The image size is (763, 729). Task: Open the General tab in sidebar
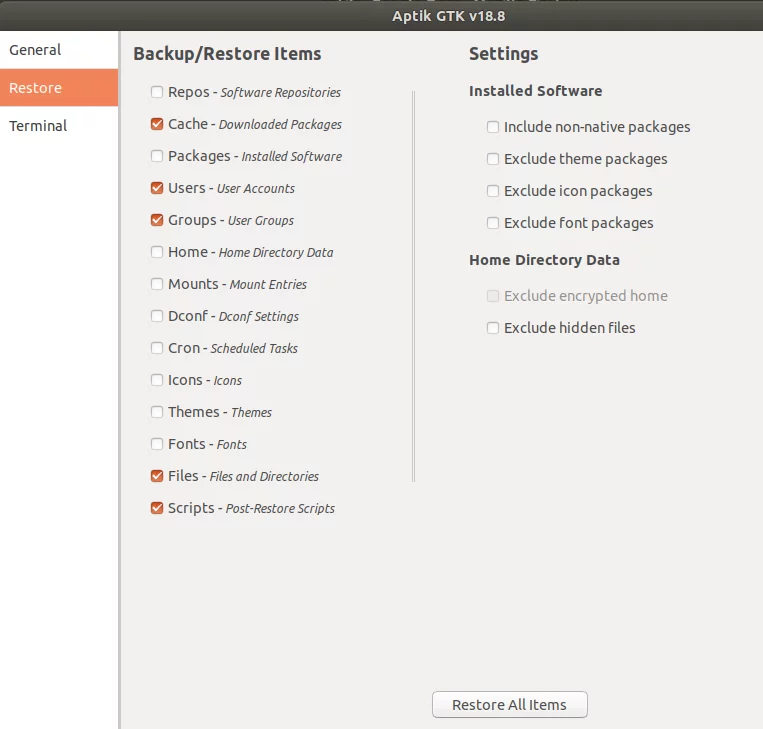(59, 50)
